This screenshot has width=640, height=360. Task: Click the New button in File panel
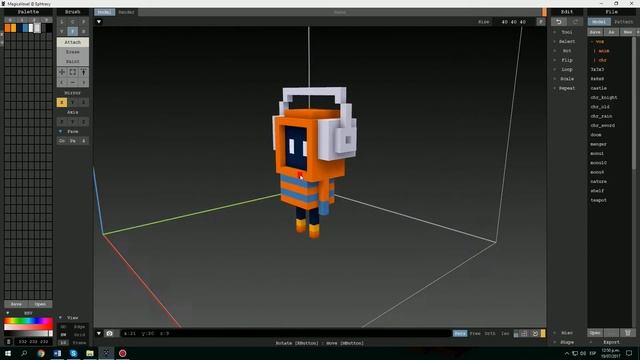[628, 32]
